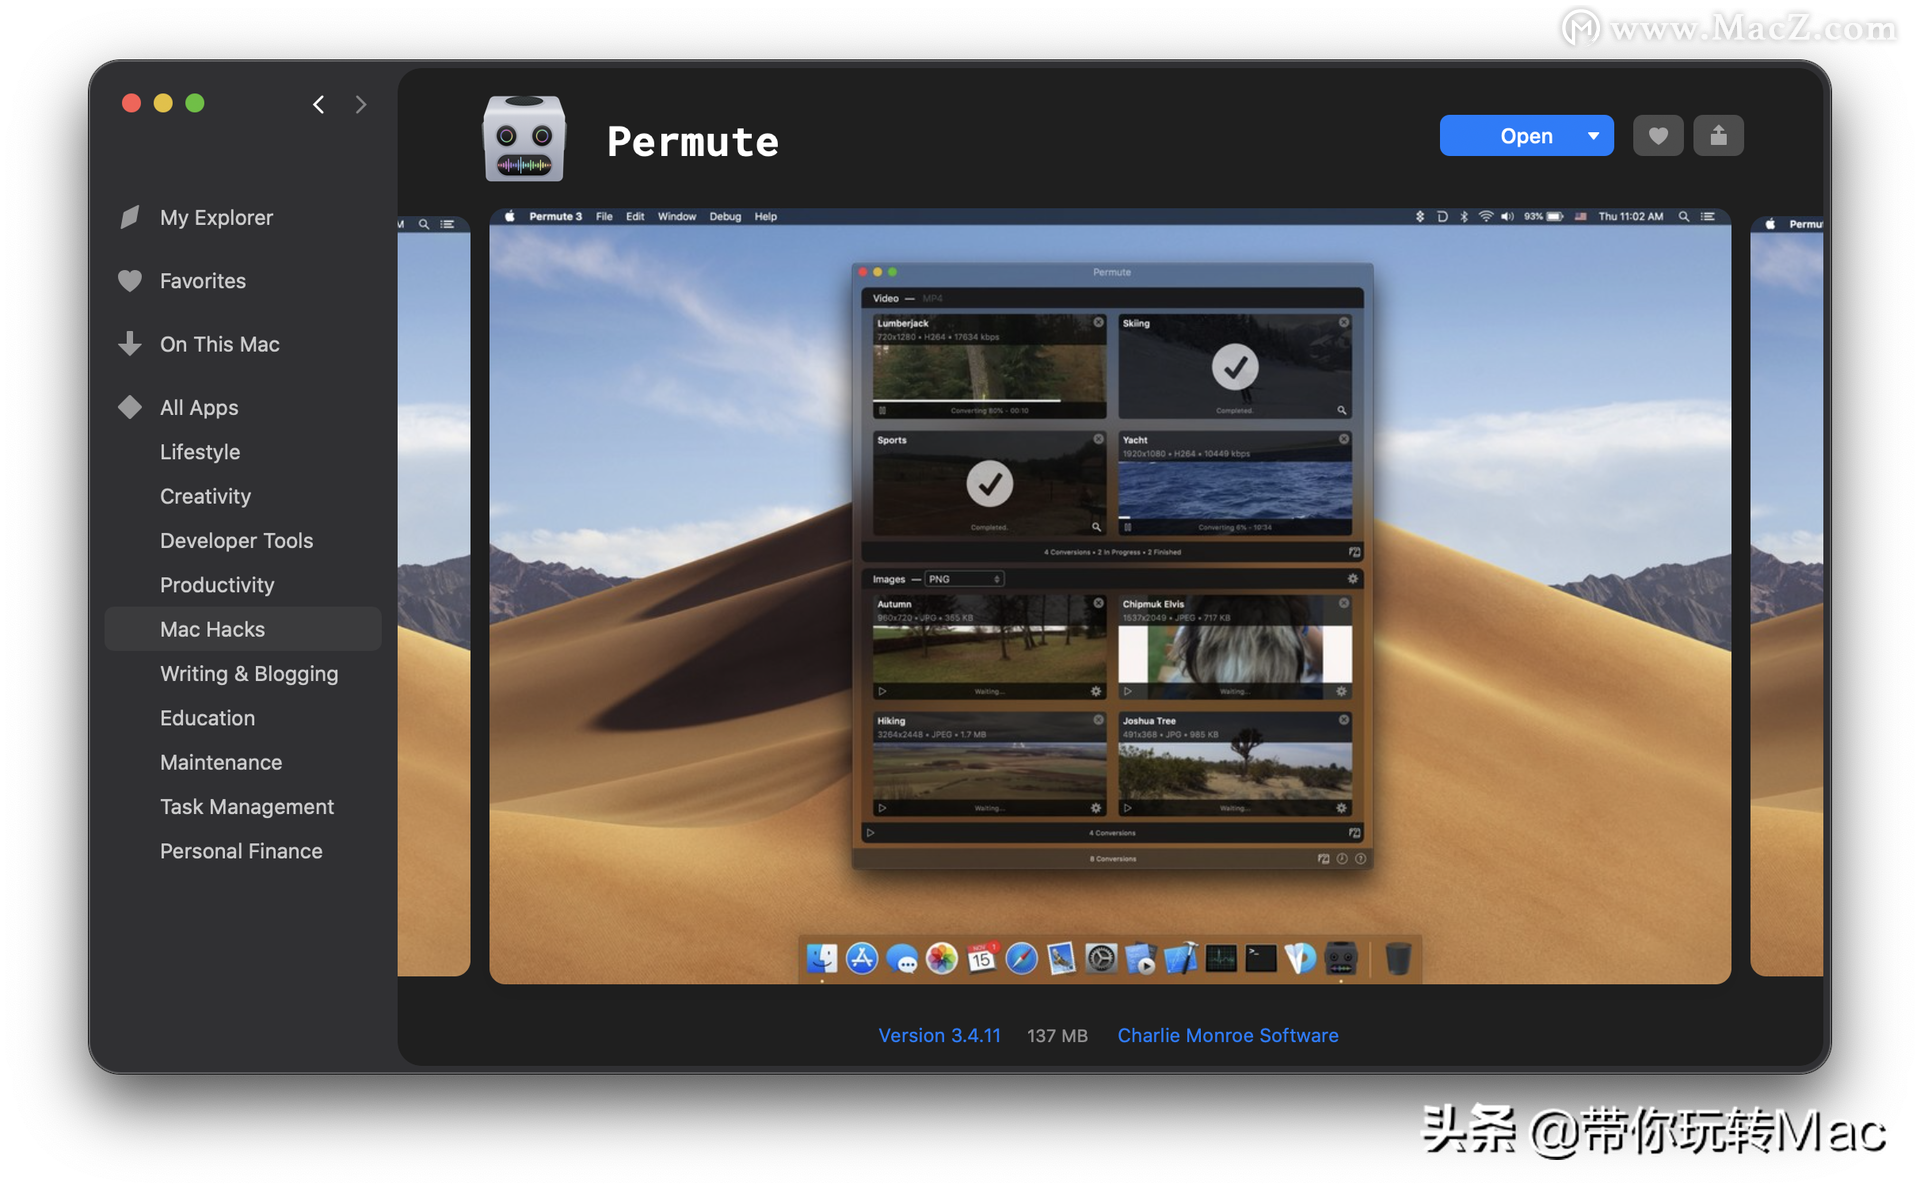Open the Developer Tools category

click(237, 541)
